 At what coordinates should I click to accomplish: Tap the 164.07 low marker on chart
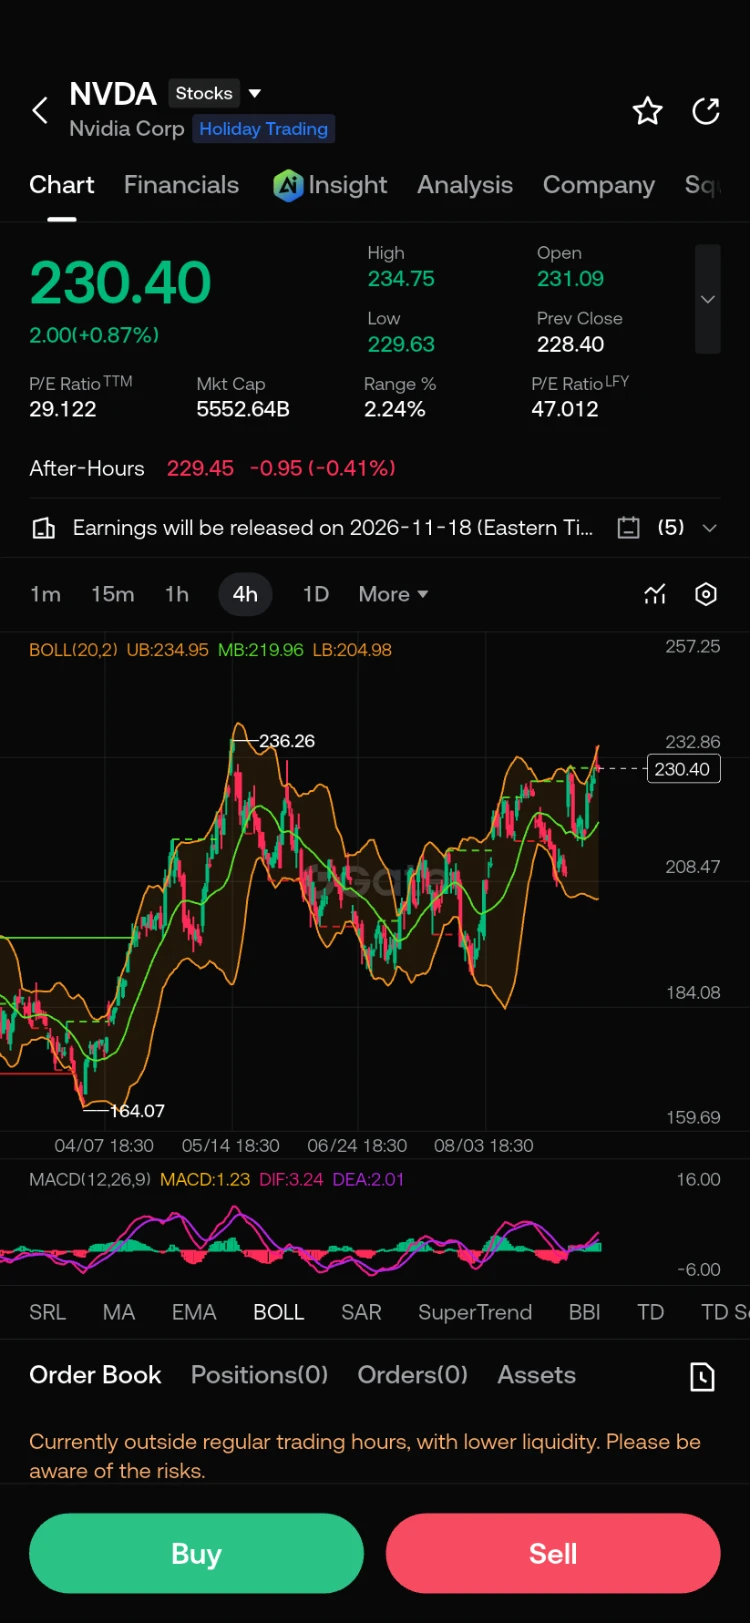(137, 1111)
